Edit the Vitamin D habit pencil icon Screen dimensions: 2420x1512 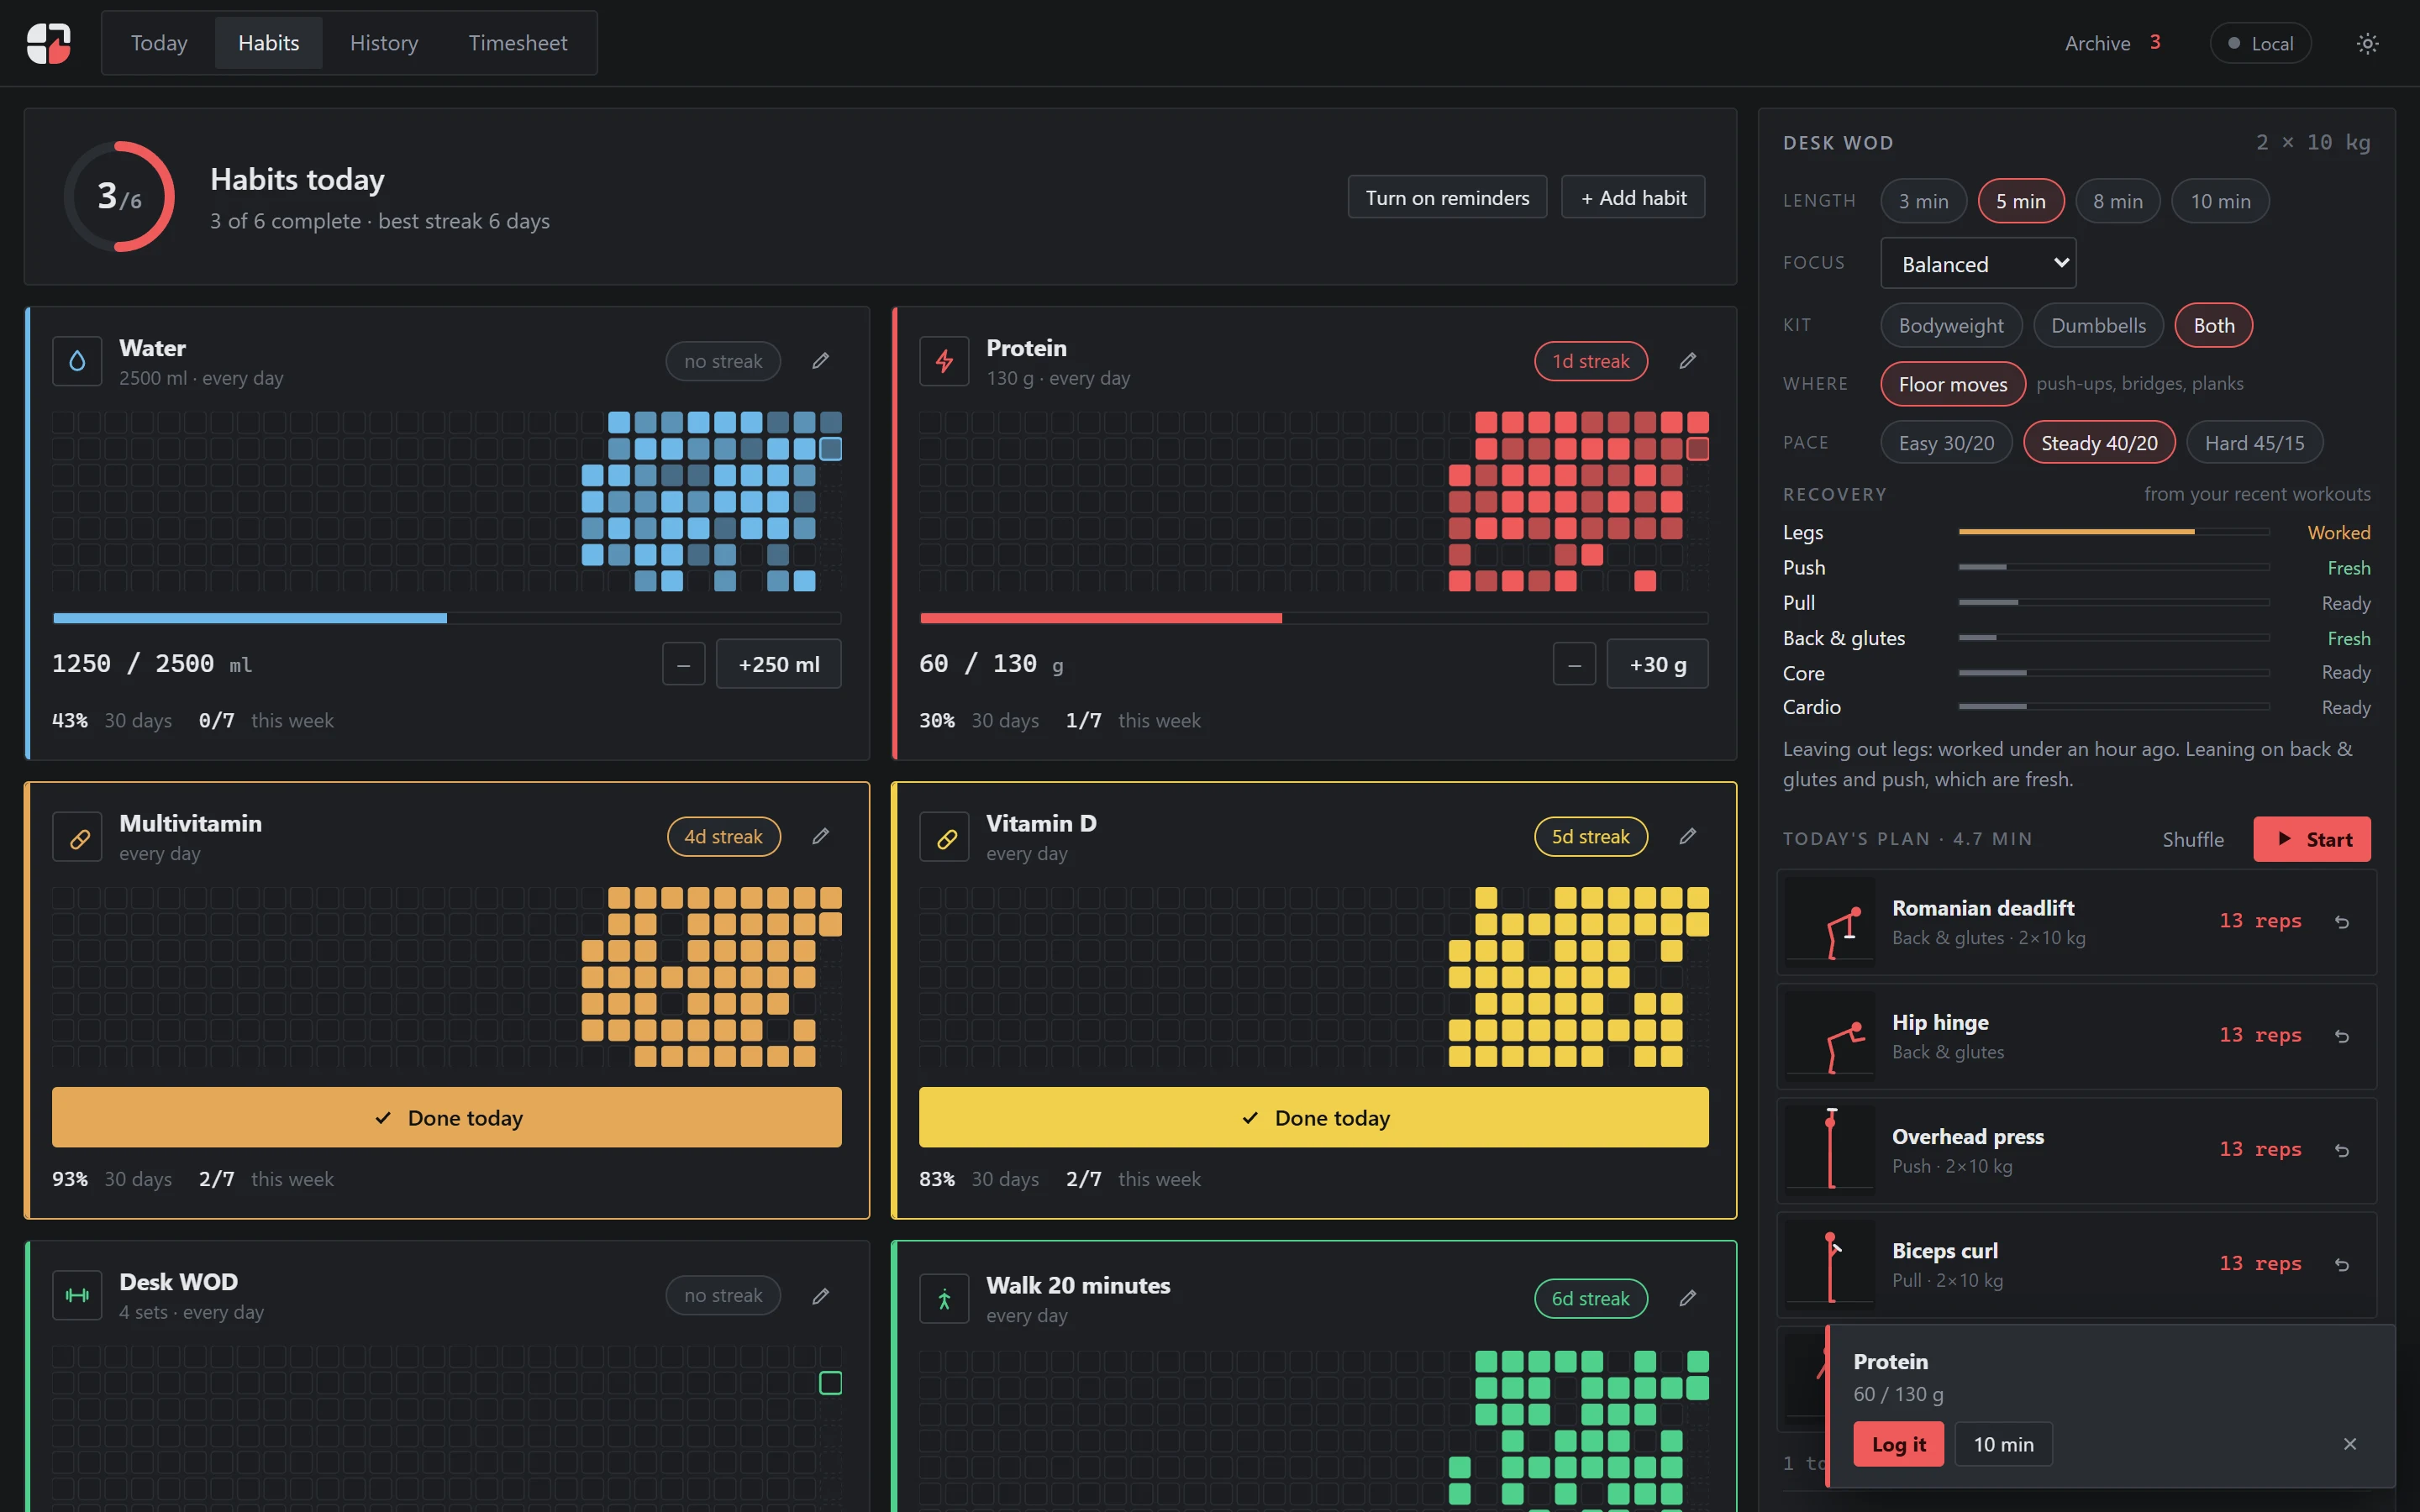tap(1687, 836)
